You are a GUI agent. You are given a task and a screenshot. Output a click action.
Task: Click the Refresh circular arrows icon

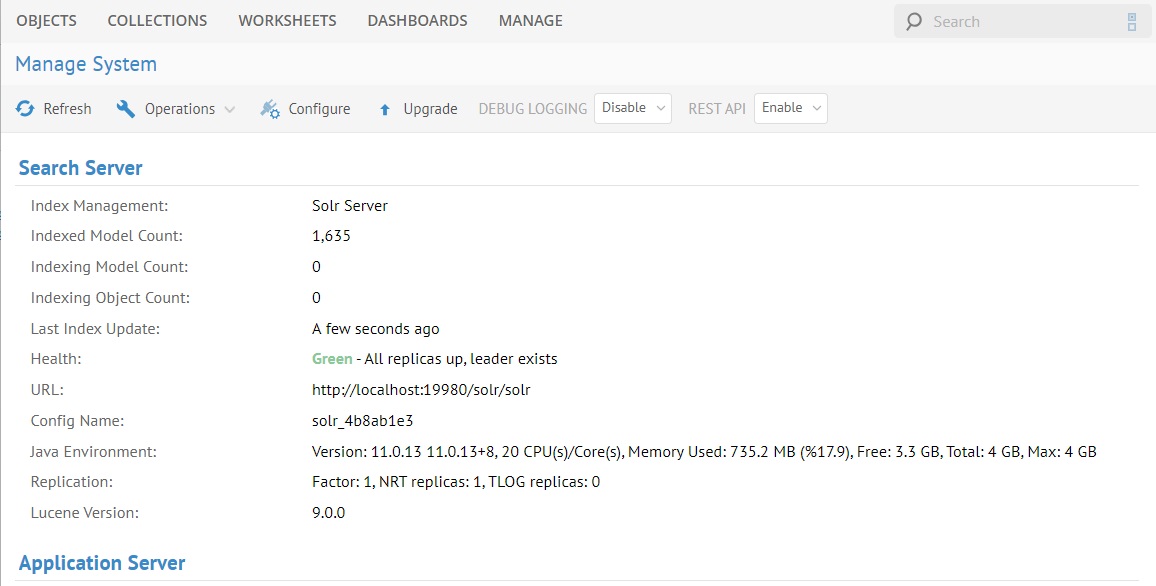click(x=25, y=109)
